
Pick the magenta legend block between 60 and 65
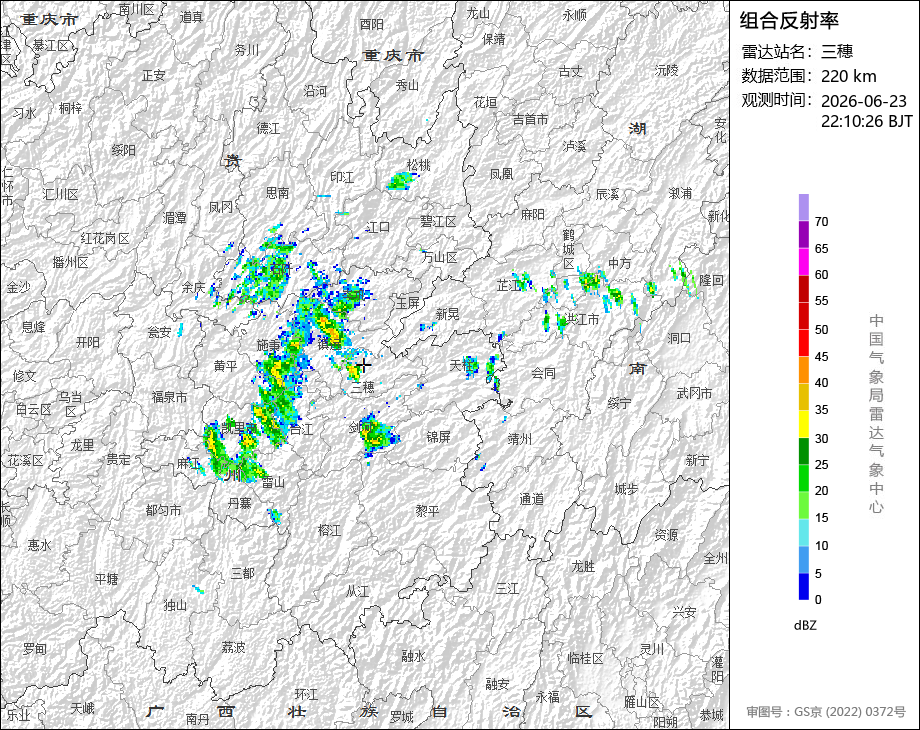pyautogui.click(x=804, y=261)
